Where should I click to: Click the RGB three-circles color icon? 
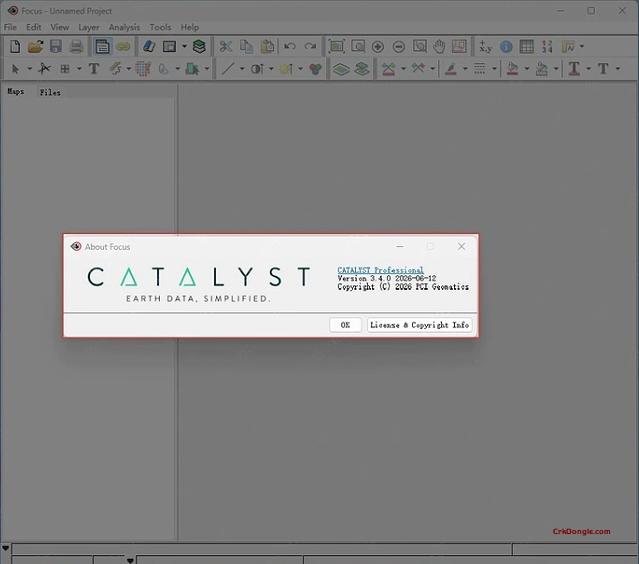coord(315,69)
